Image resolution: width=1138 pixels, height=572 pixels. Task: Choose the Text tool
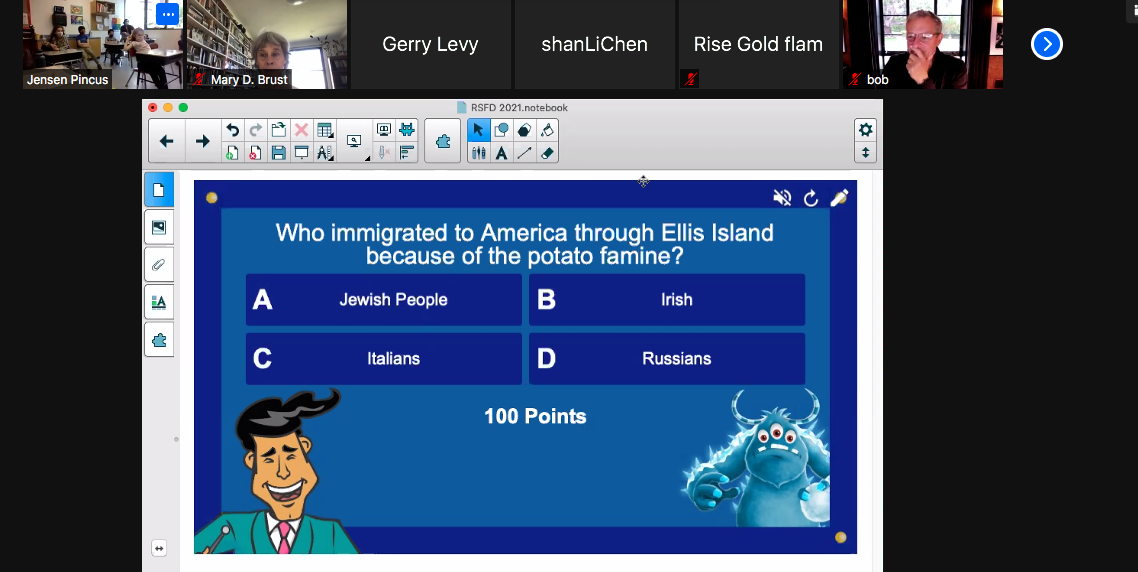[x=501, y=152]
